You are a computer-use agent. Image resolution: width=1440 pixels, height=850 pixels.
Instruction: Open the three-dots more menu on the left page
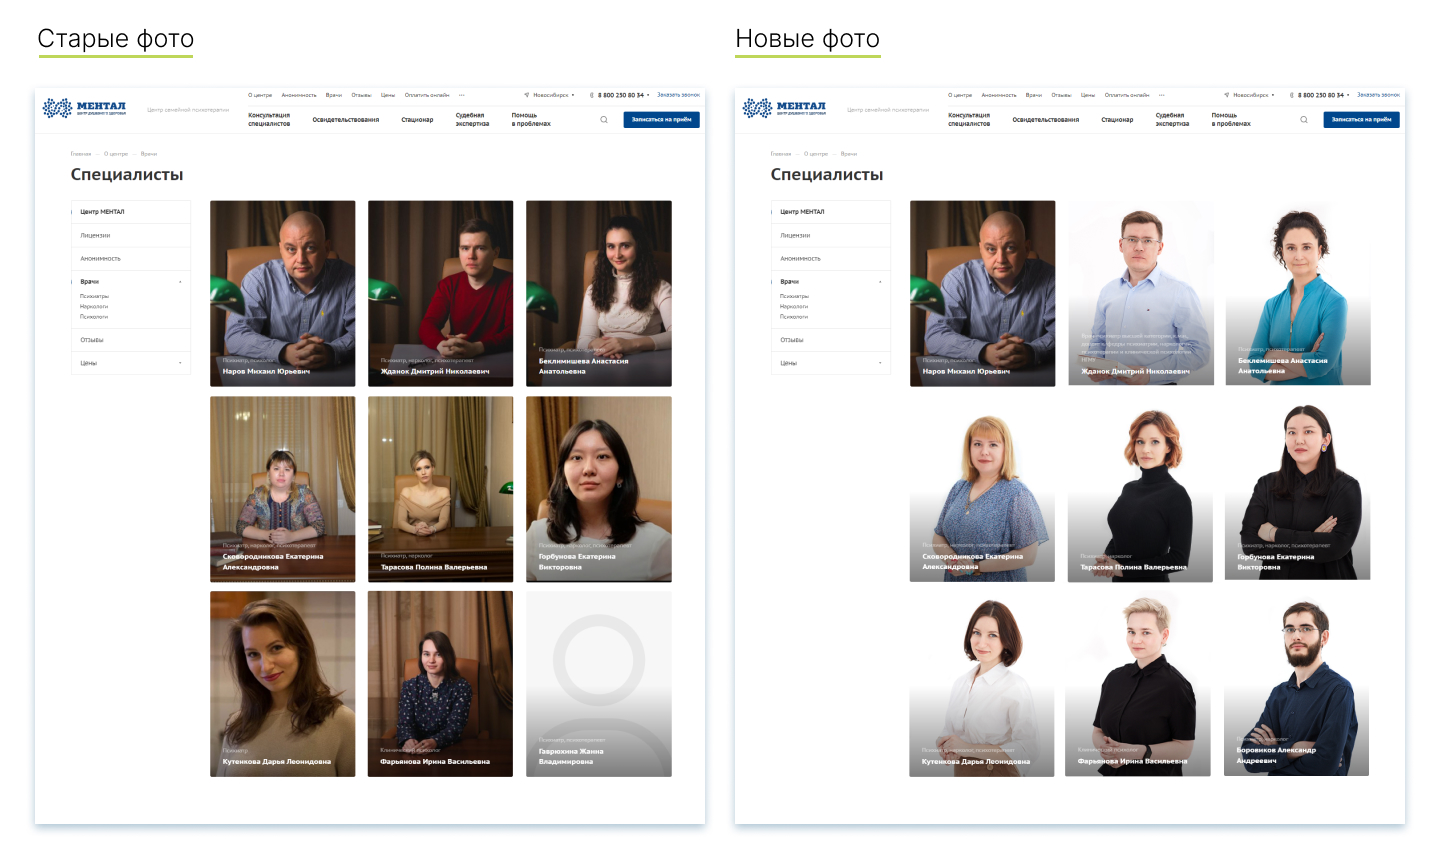tap(461, 95)
